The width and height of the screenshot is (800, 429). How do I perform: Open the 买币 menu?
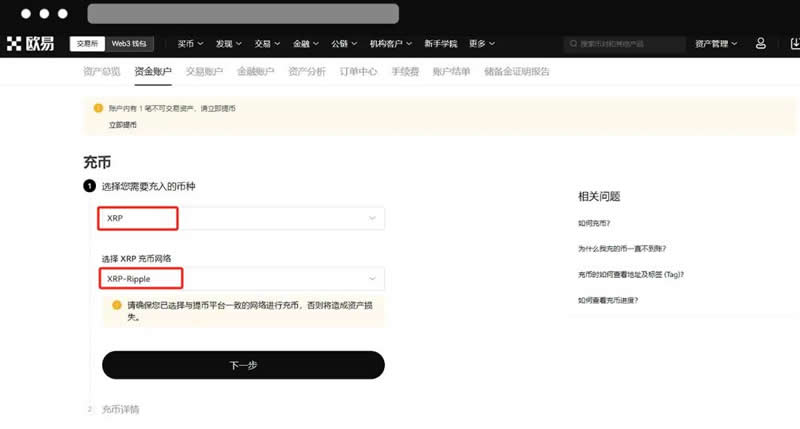click(x=190, y=44)
